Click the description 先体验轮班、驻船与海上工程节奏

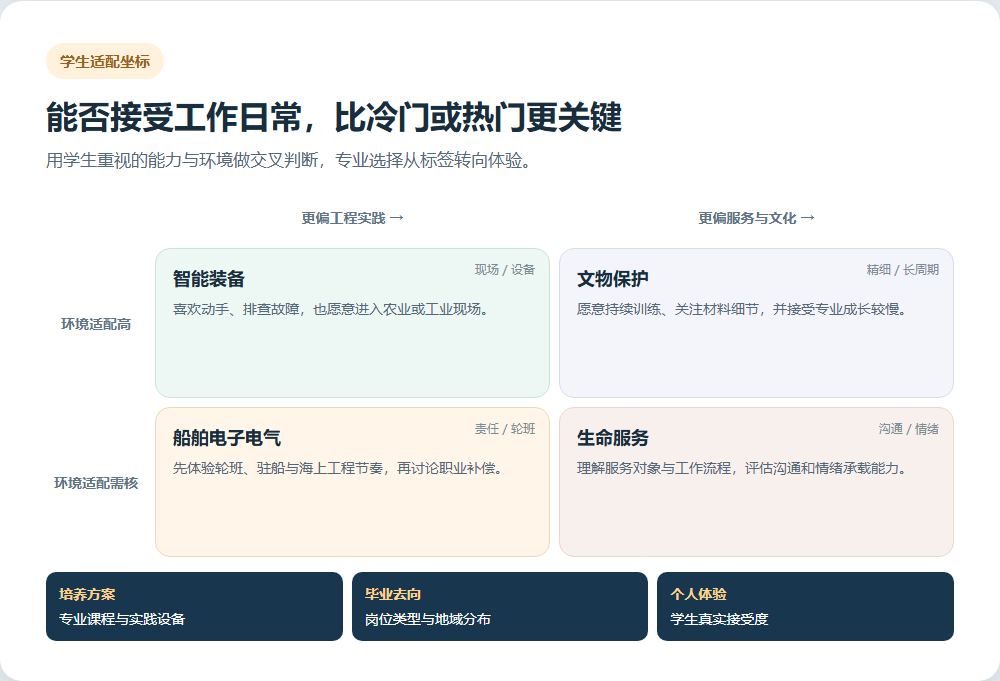(x=338, y=469)
